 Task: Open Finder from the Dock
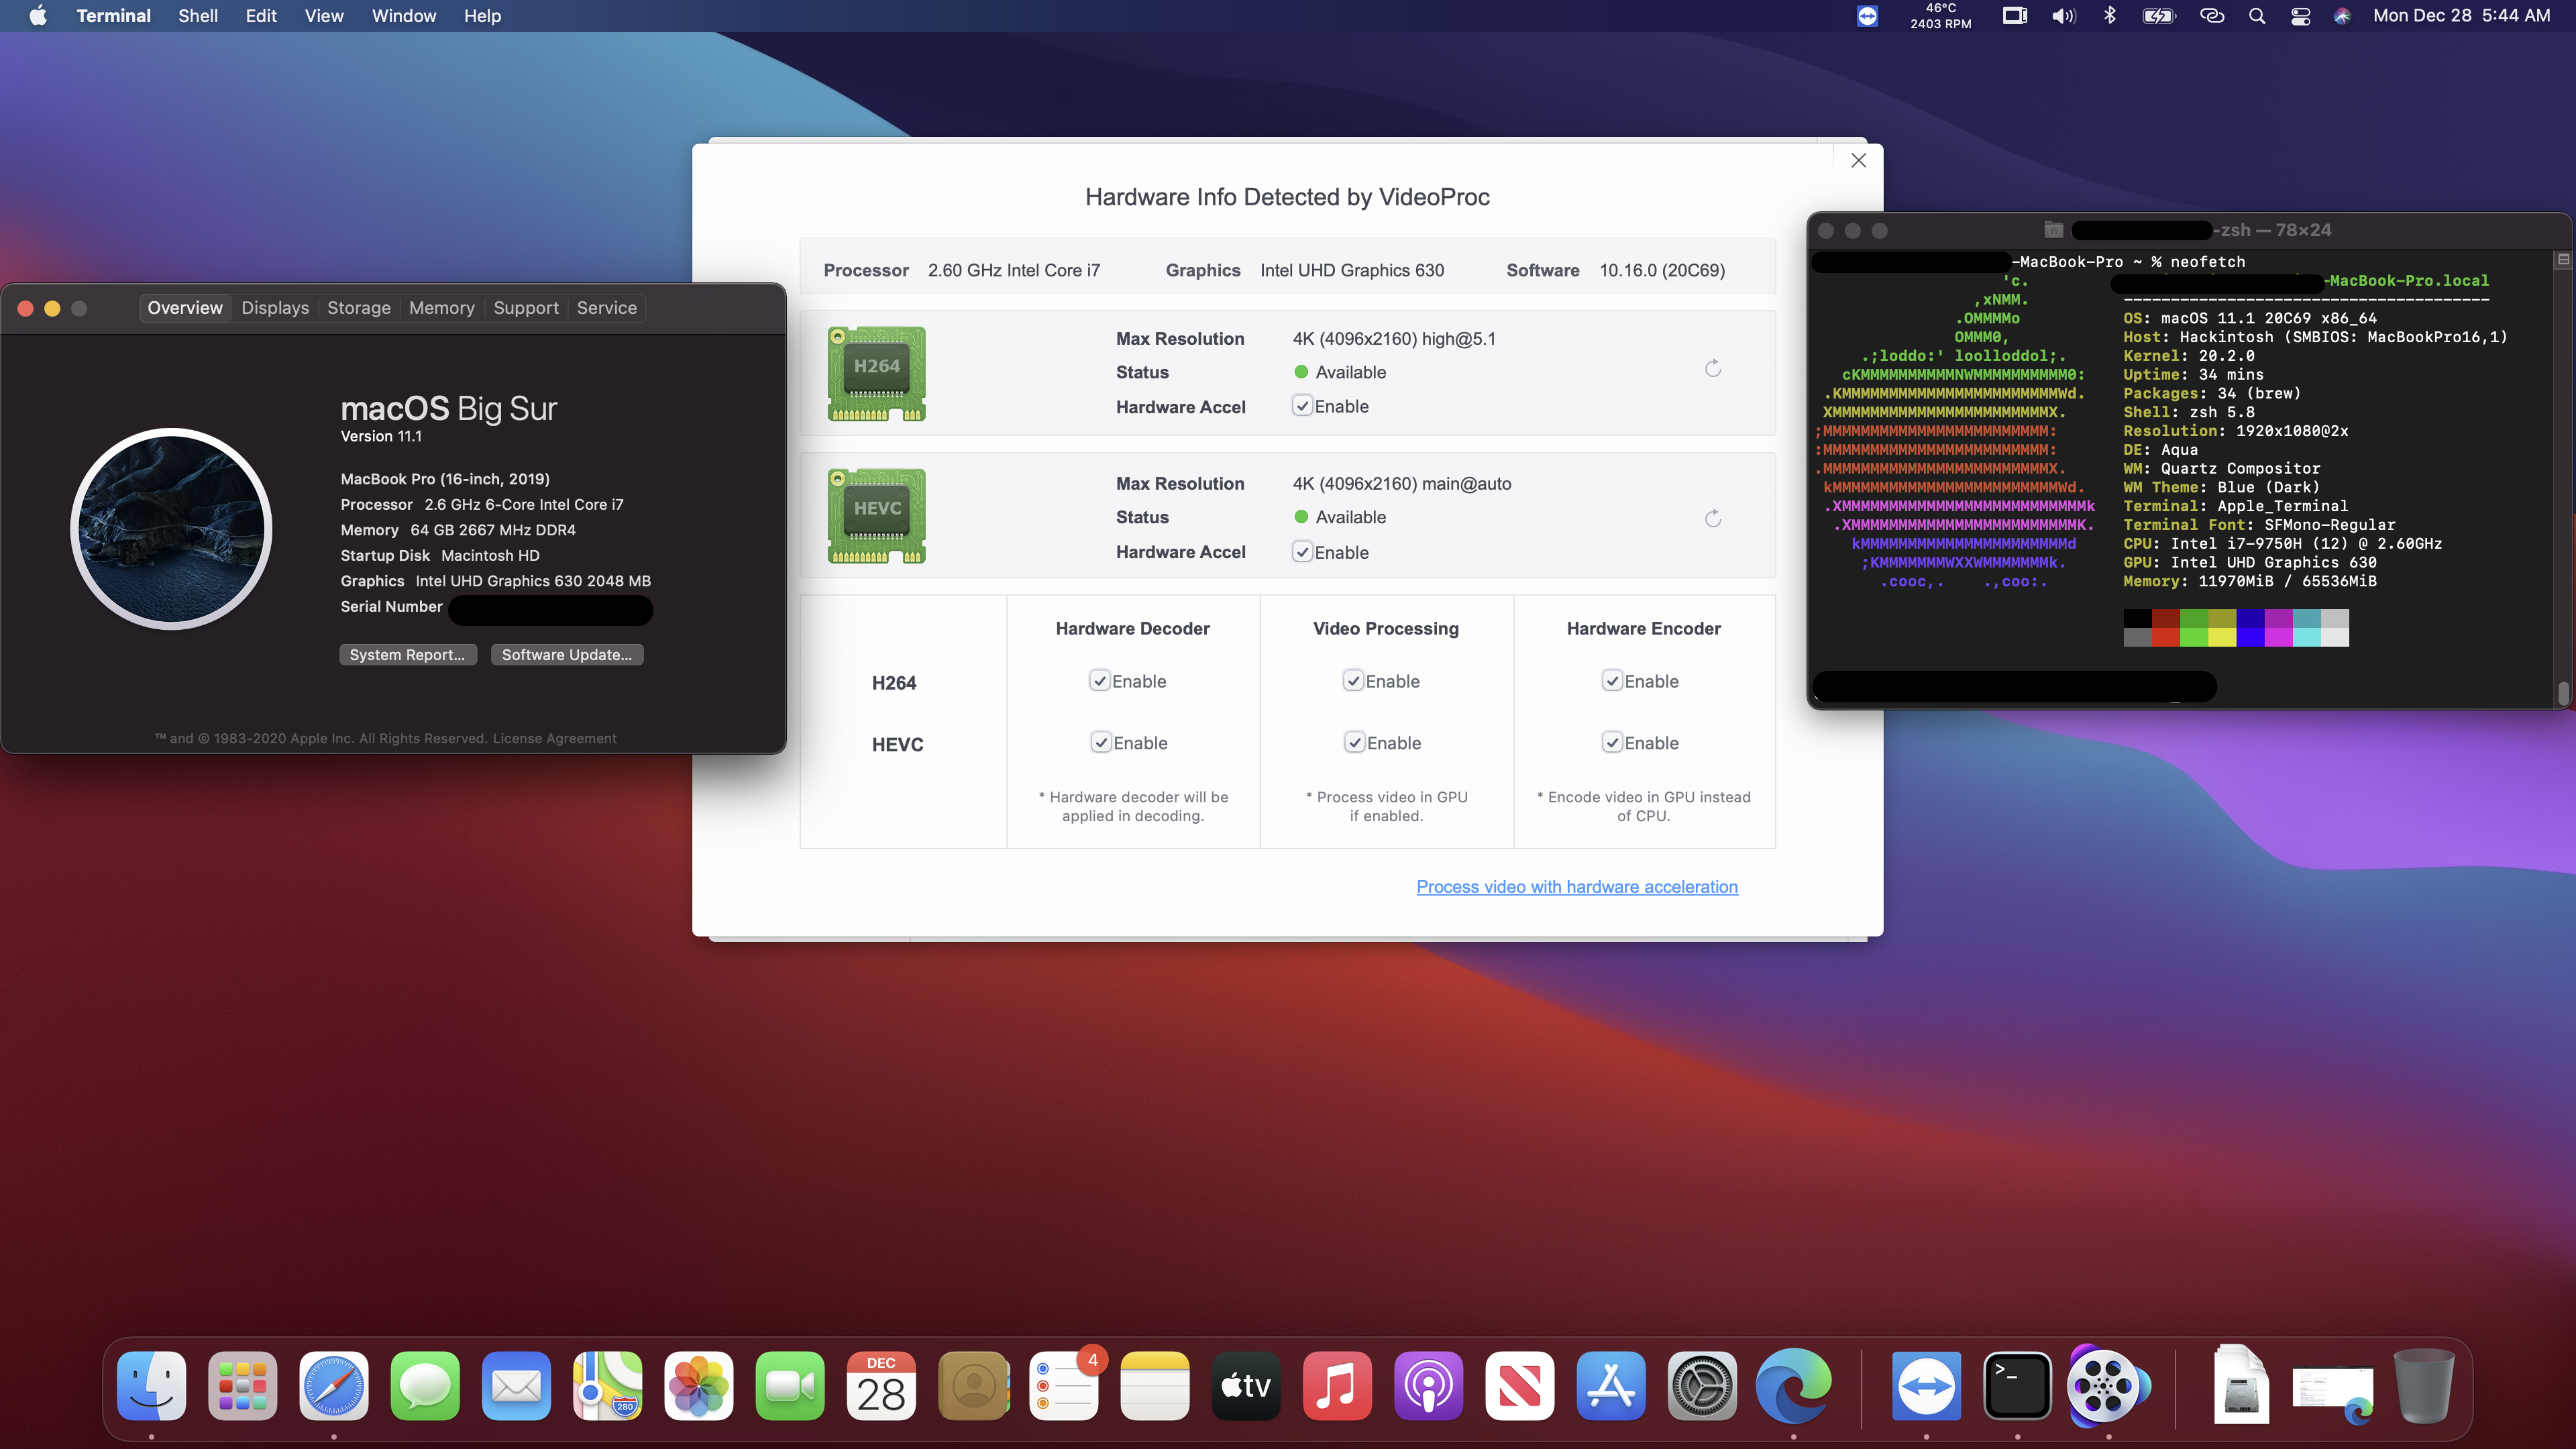(x=151, y=1386)
